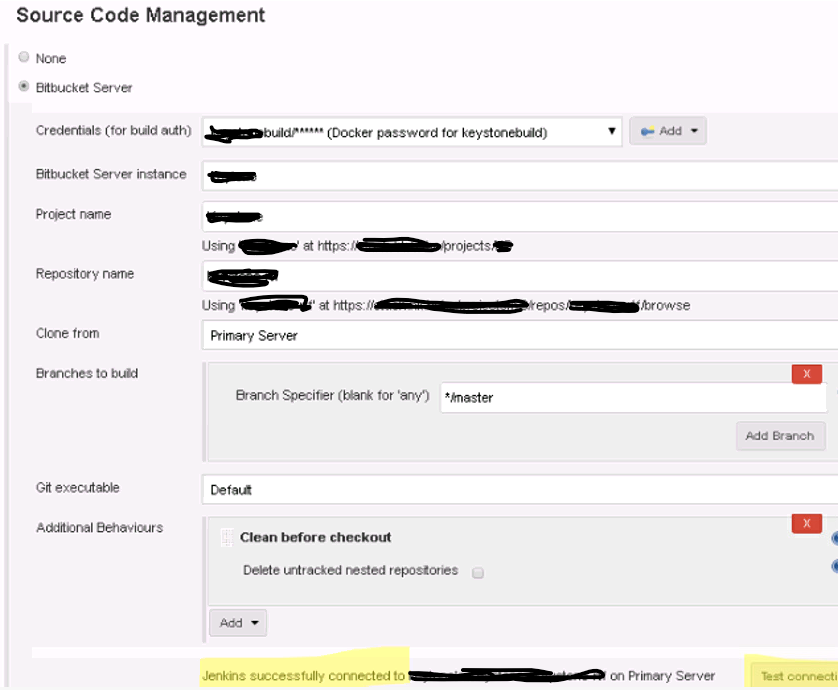Open help icon for Clean before checkout
Viewport: 838px width, 690px height.
coord(834,538)
